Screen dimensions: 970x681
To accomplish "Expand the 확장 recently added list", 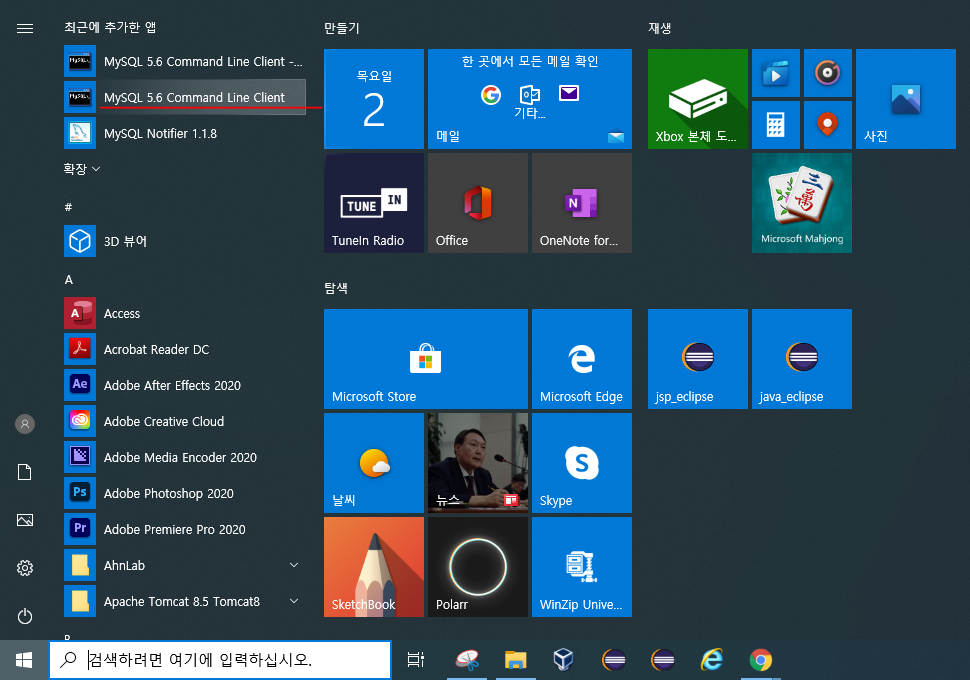I will tap(82, 168).
